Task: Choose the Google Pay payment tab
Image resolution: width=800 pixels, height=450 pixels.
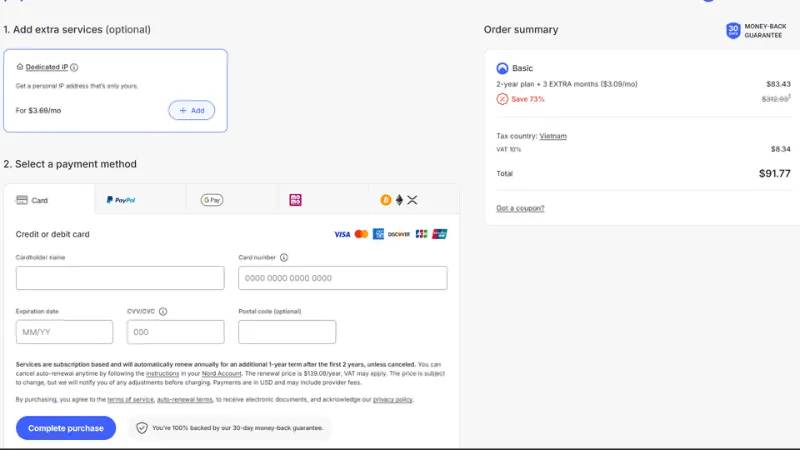Action: coord(232,200)
